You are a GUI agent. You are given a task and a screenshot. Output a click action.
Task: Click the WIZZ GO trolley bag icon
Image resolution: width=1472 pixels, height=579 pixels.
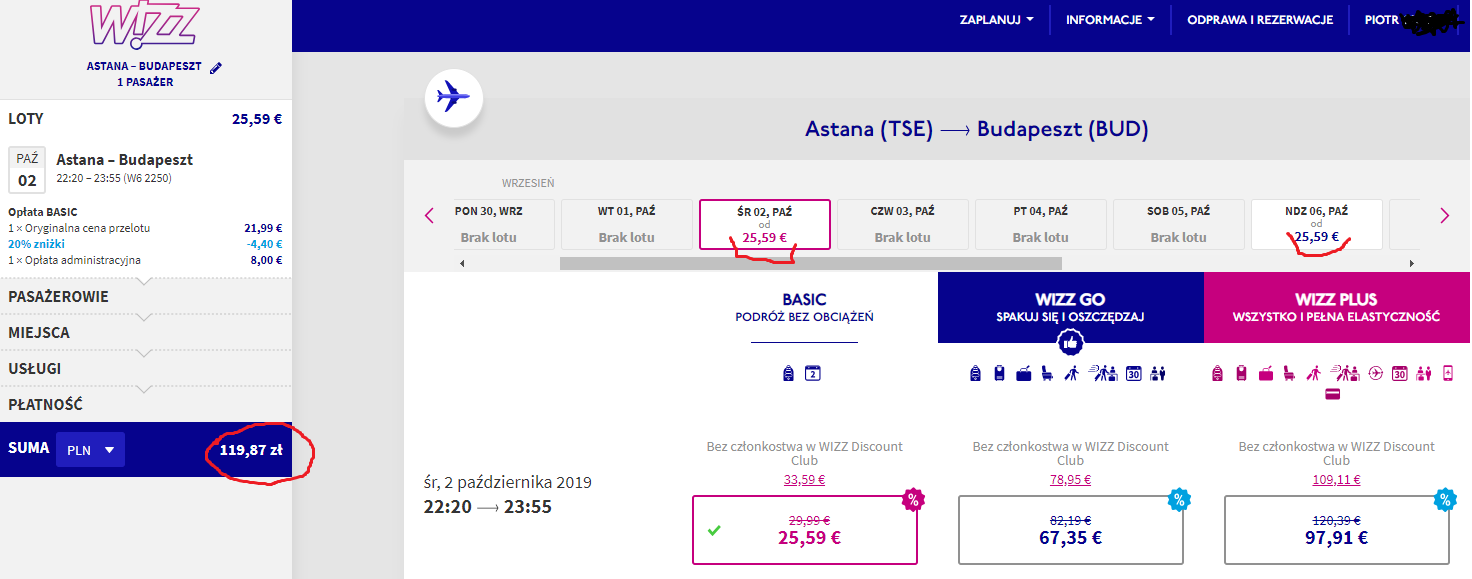pyautogui.click(x=999, y=373)
